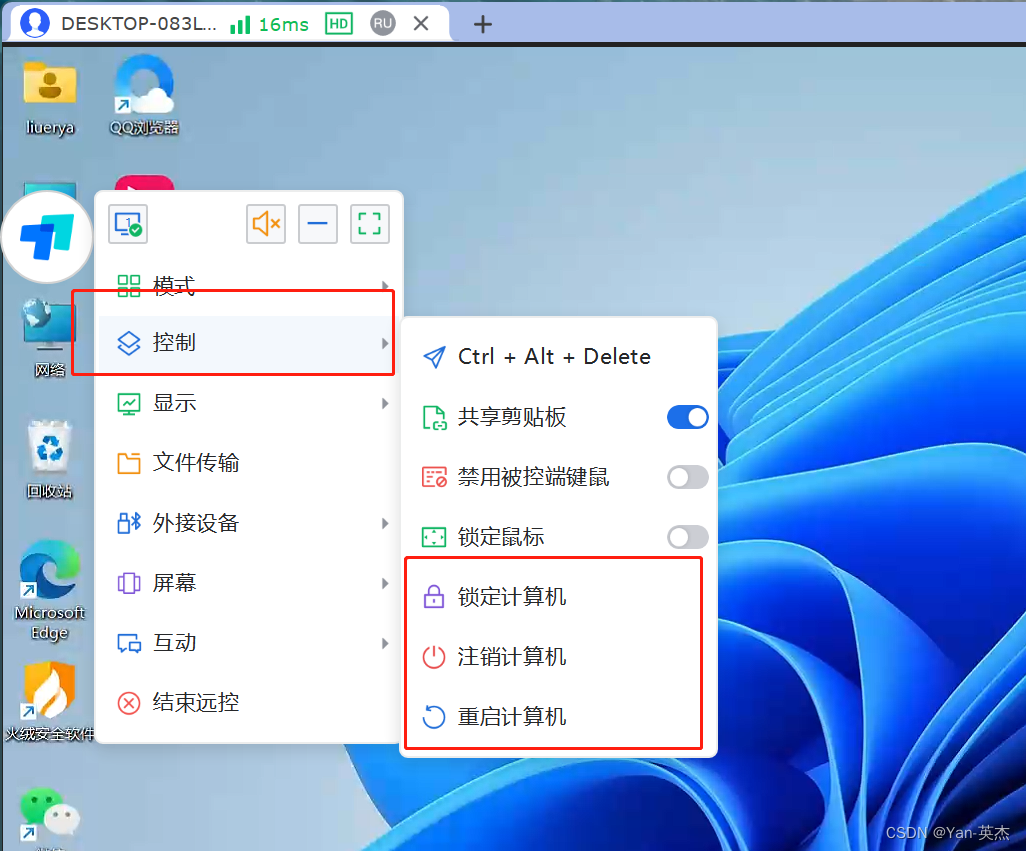Image resolution: width=1026 pixels, height=851 pixels.
Task: Expand the 屏幕 submenu arrow
Action: pos(385,583)
